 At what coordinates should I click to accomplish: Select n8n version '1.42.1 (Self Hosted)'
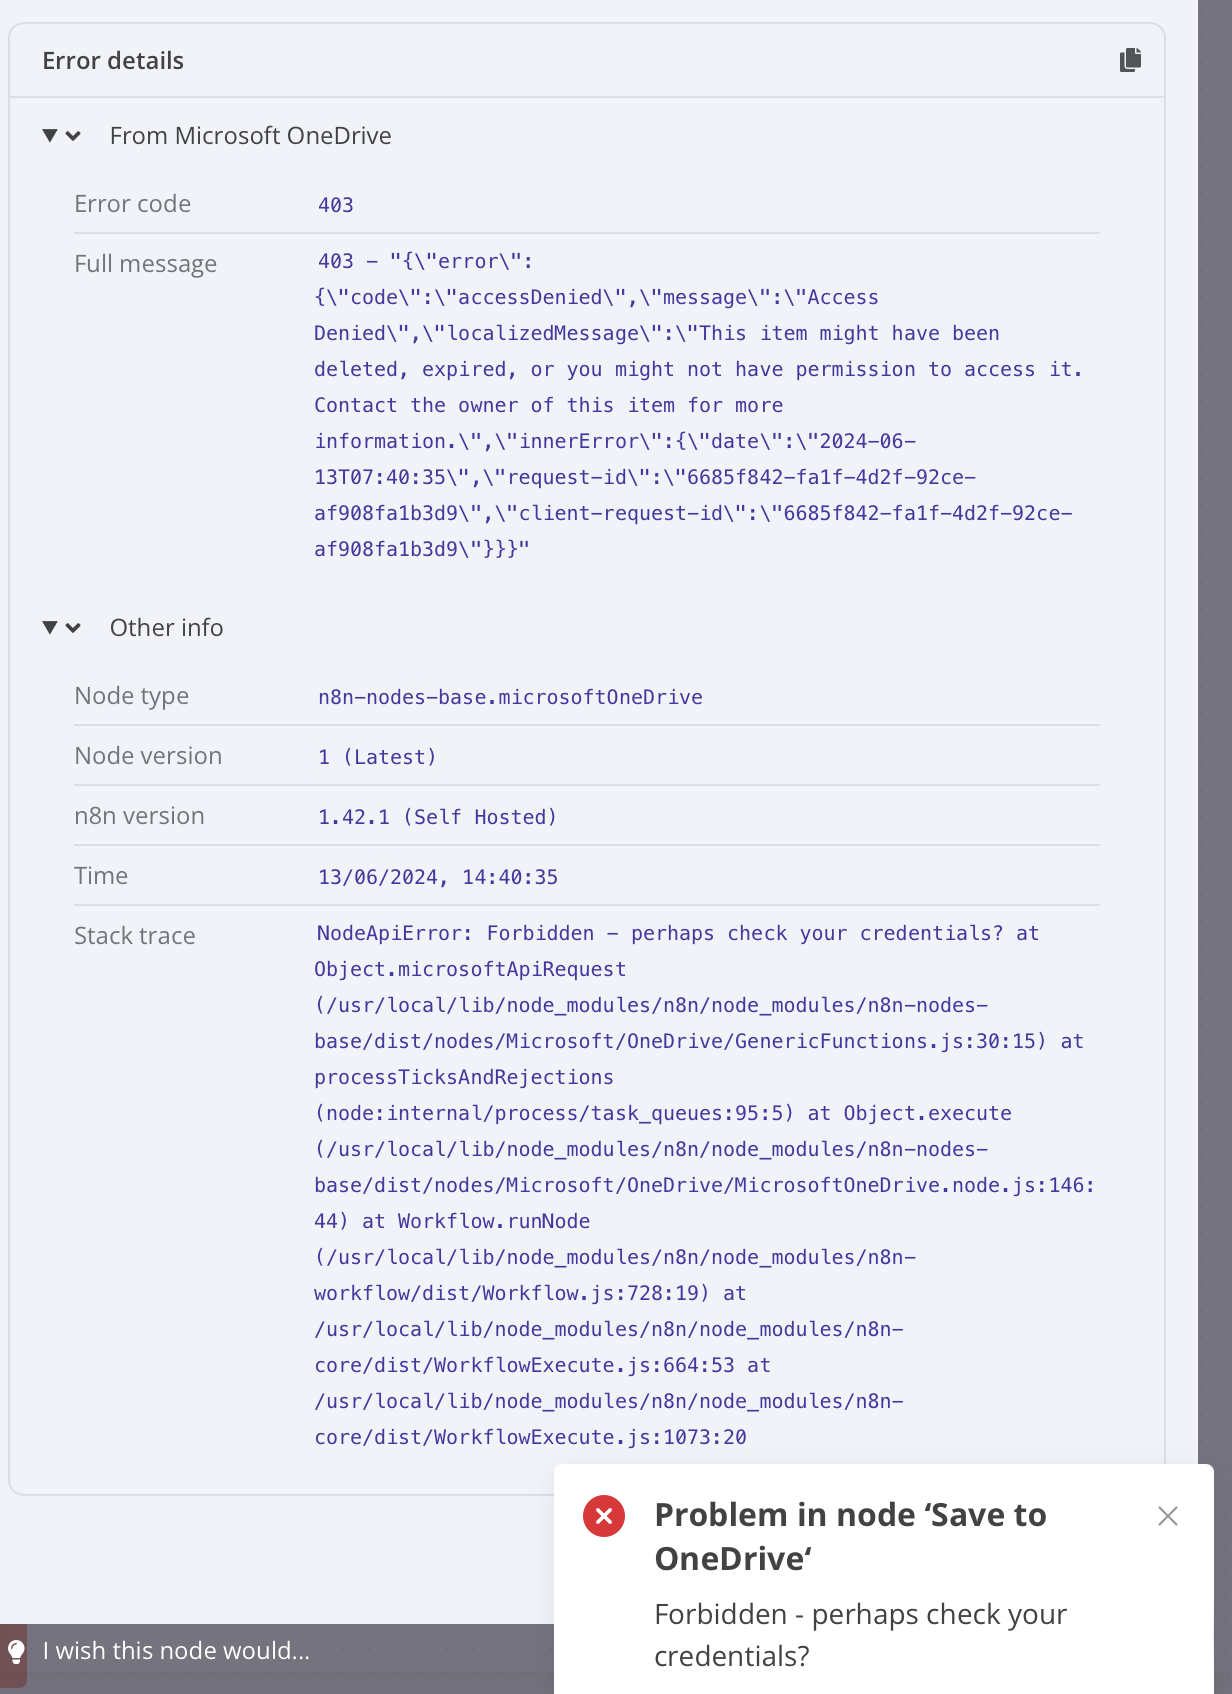[437, 817]
